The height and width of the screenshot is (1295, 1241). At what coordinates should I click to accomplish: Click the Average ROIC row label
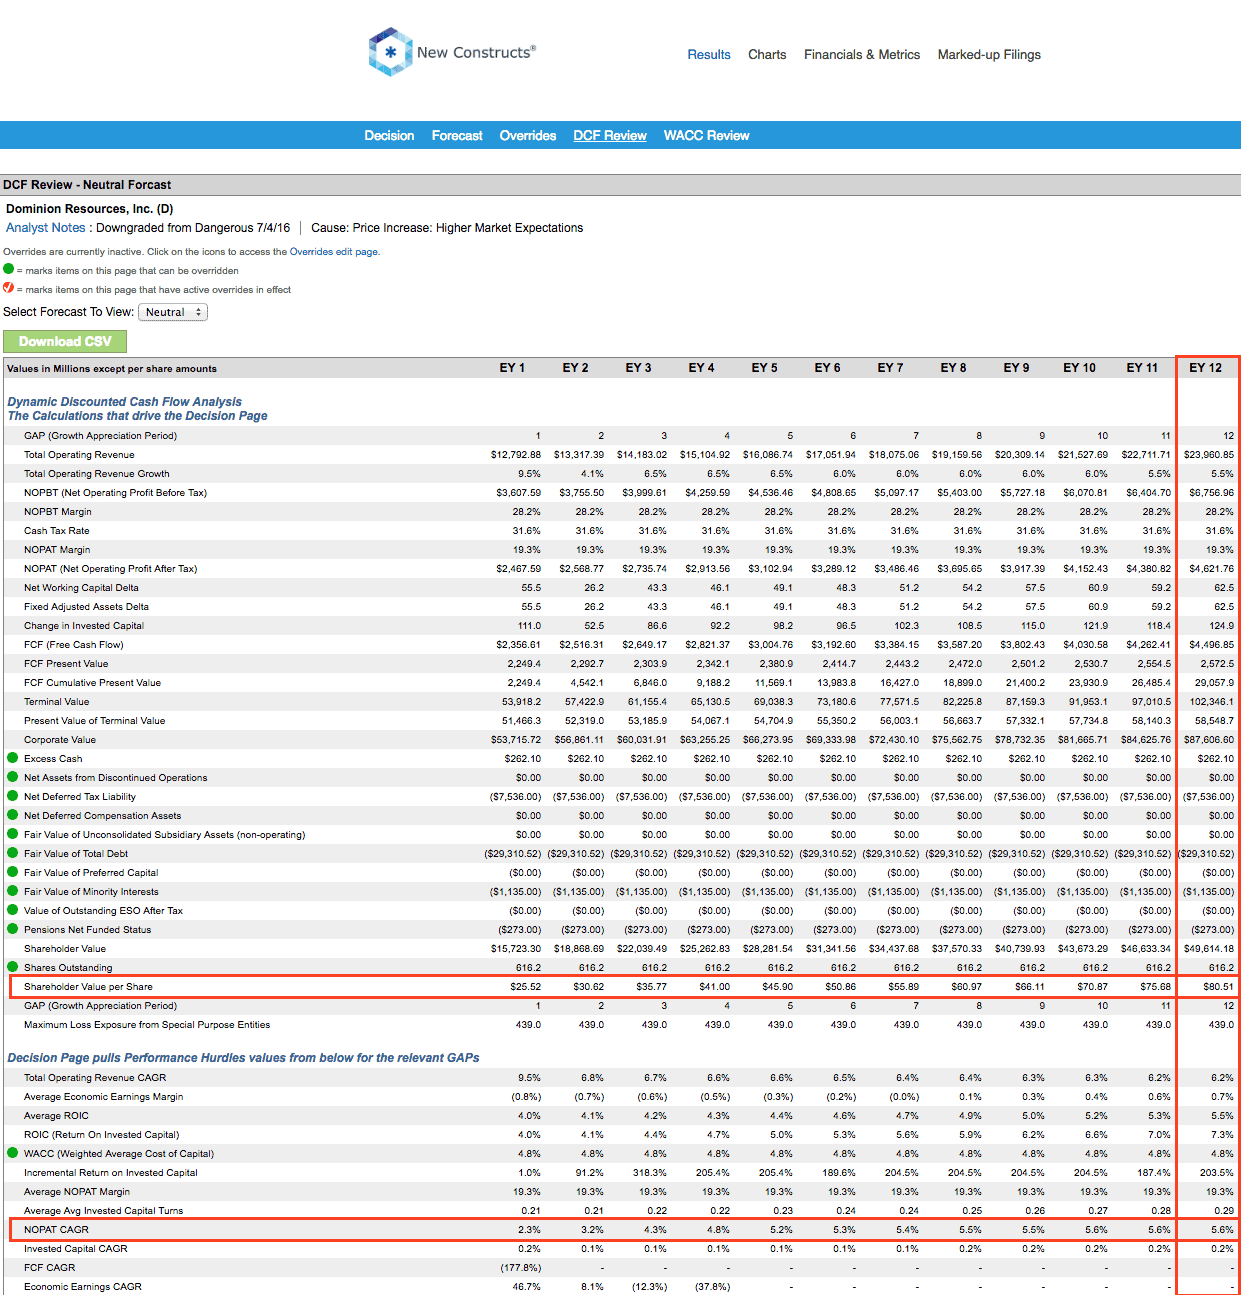57,1116
